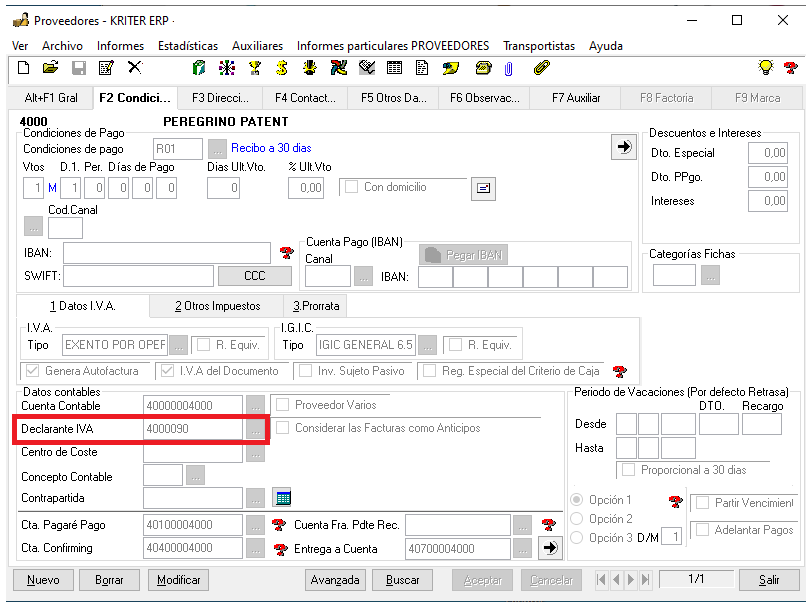811x605 pixels.
Task: Toggle the I.V.A del Documento checkbox
Action: pyautogui.click(x=167, y=371)
